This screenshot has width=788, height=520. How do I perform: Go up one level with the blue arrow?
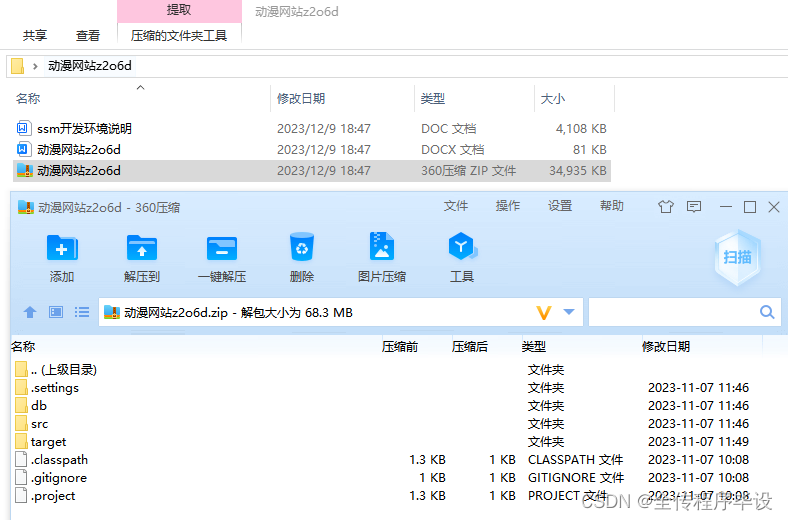30,313
